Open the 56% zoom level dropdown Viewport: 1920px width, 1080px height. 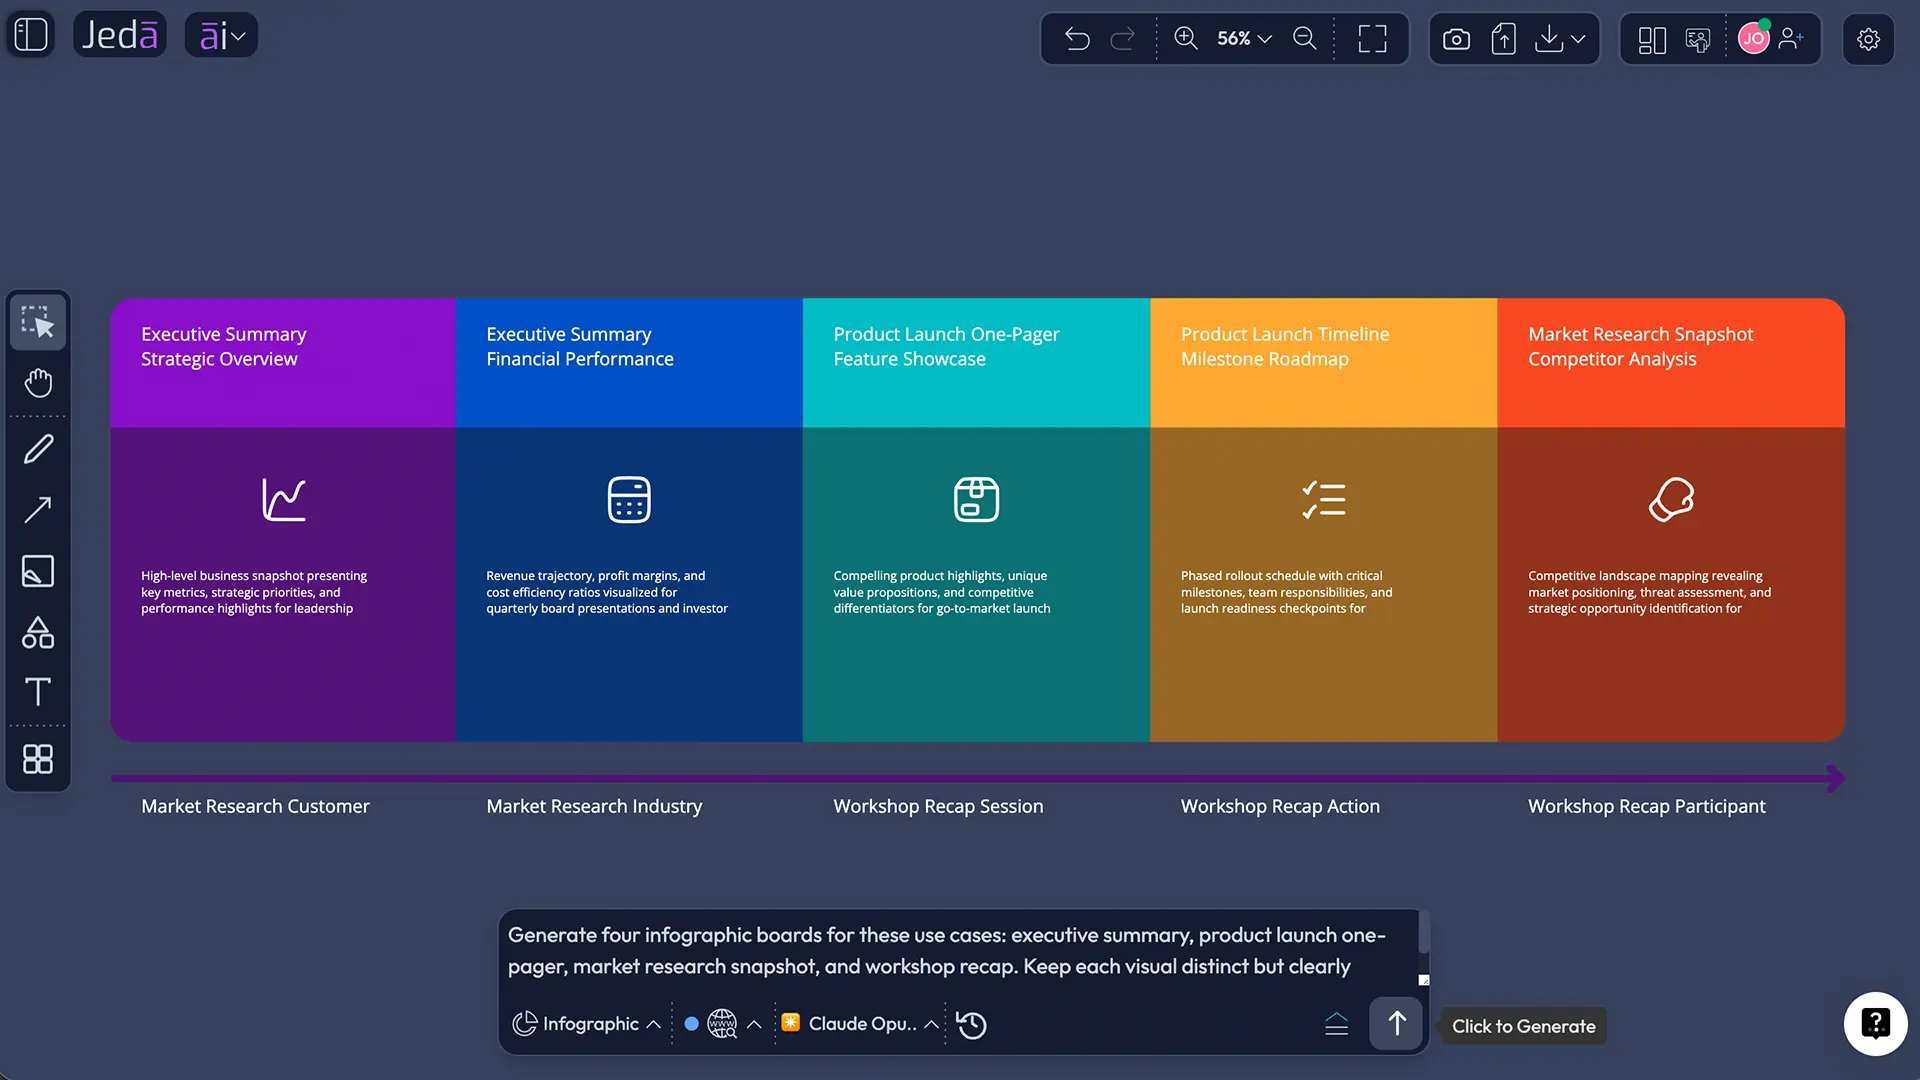(1244, 39)
